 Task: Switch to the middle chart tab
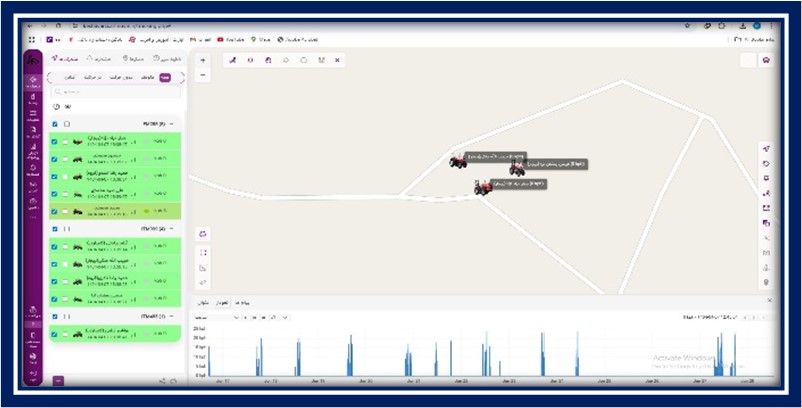click(x=223, y=303)
